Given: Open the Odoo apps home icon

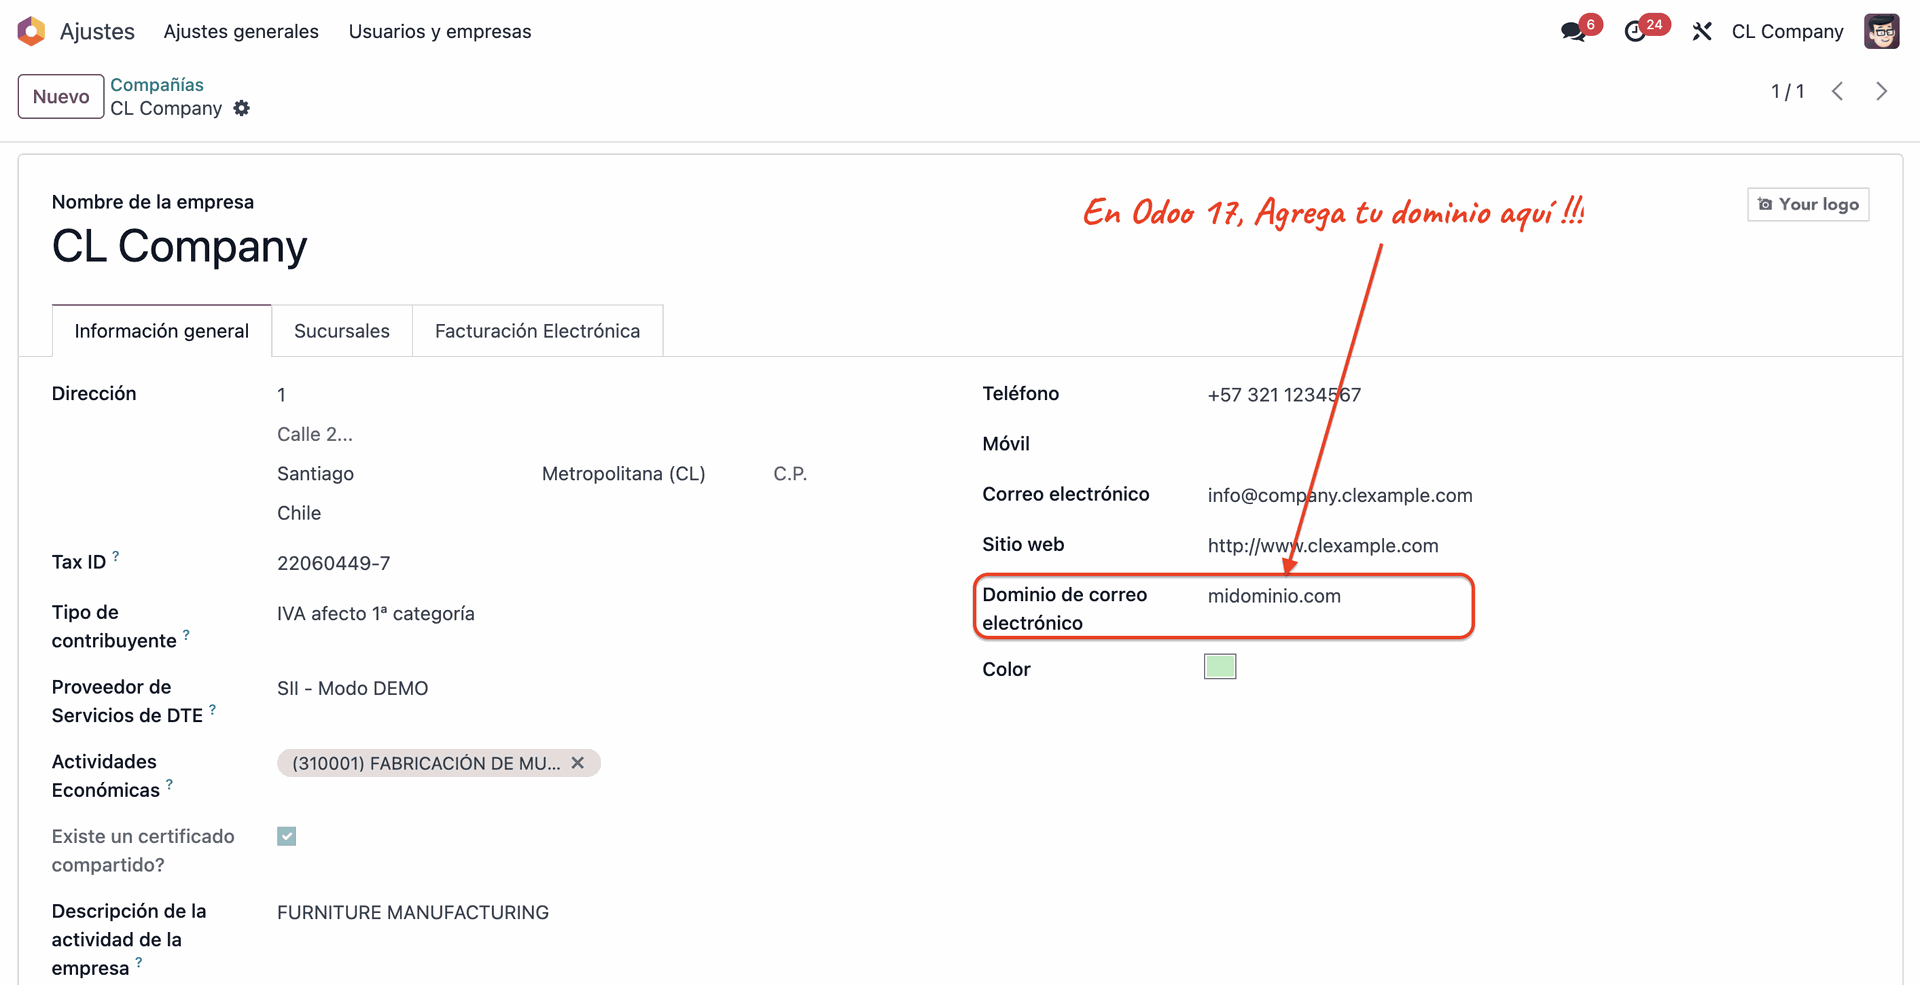Looking at the screenshot, I should point(31,31).
